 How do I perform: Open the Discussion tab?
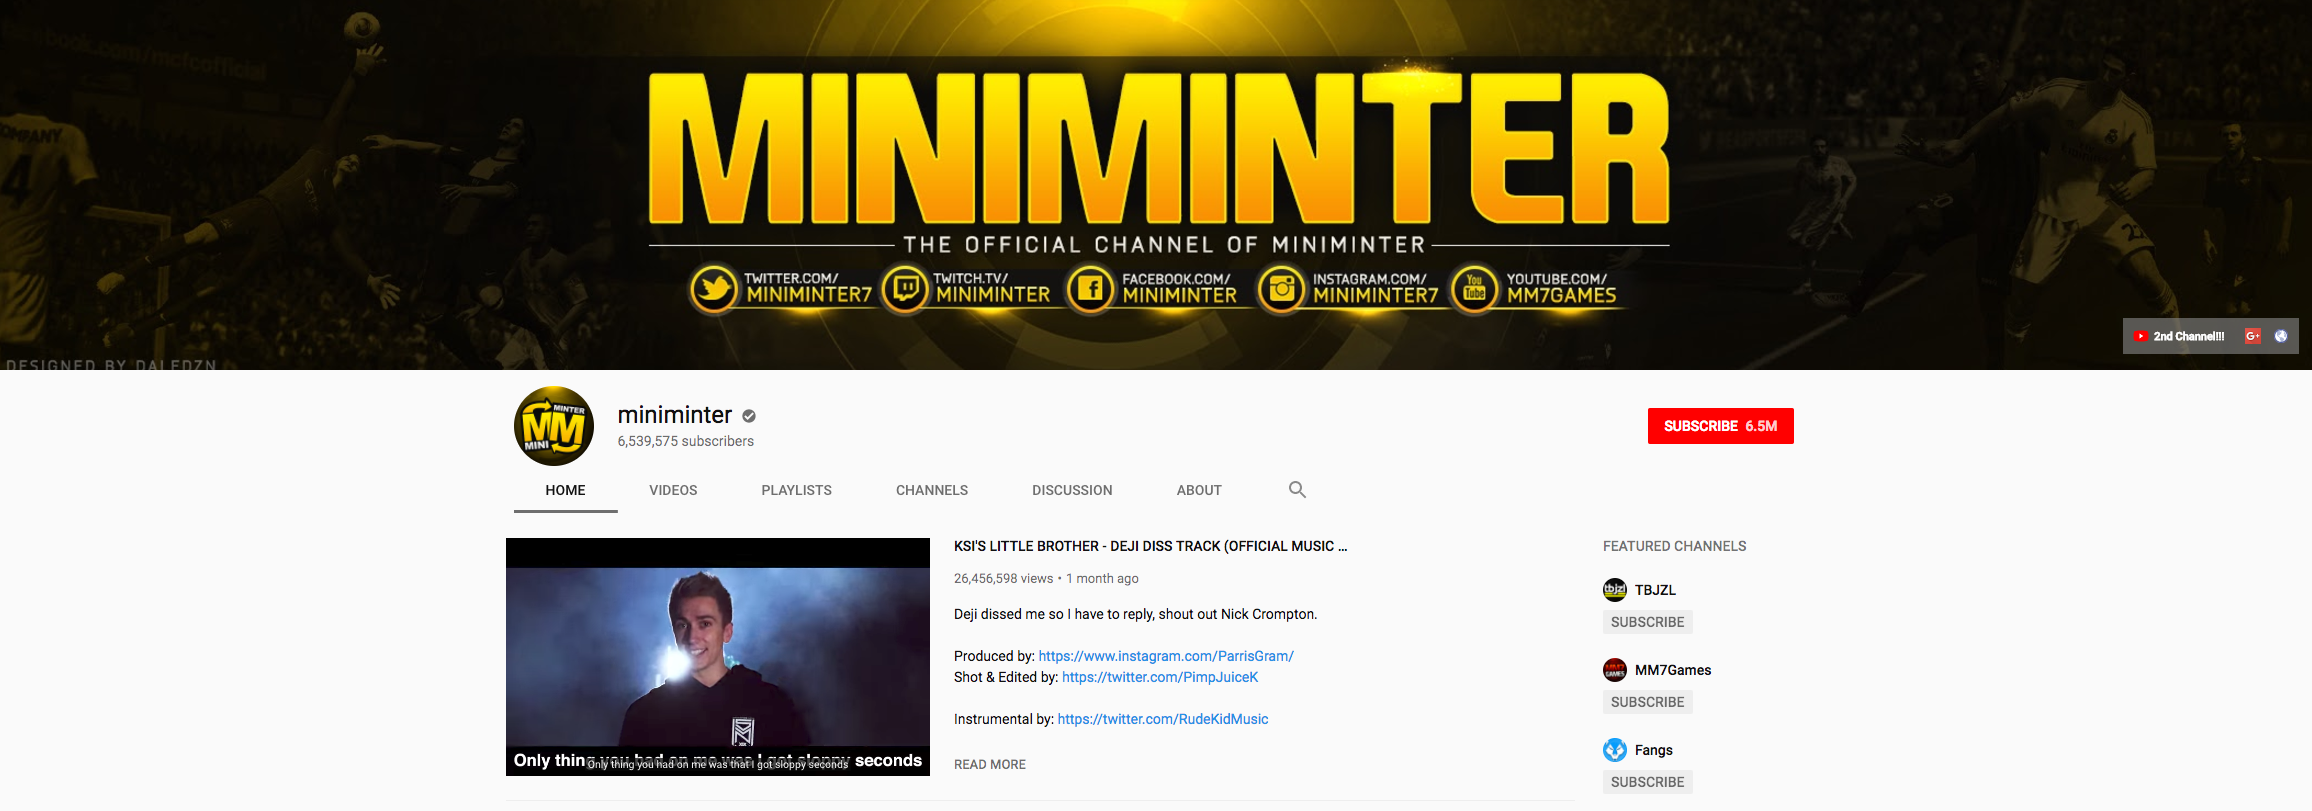(x=1072, y=490)
